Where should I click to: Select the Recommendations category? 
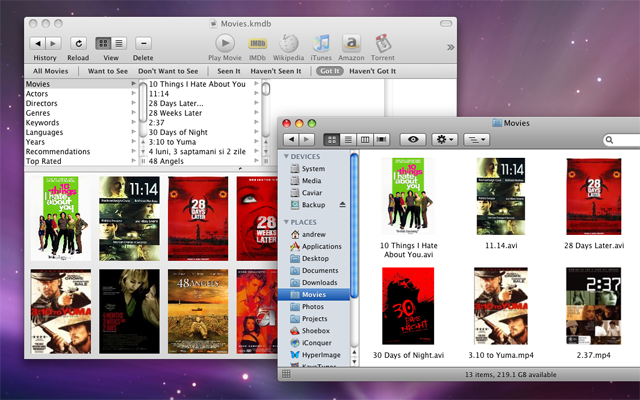point(81,151)
